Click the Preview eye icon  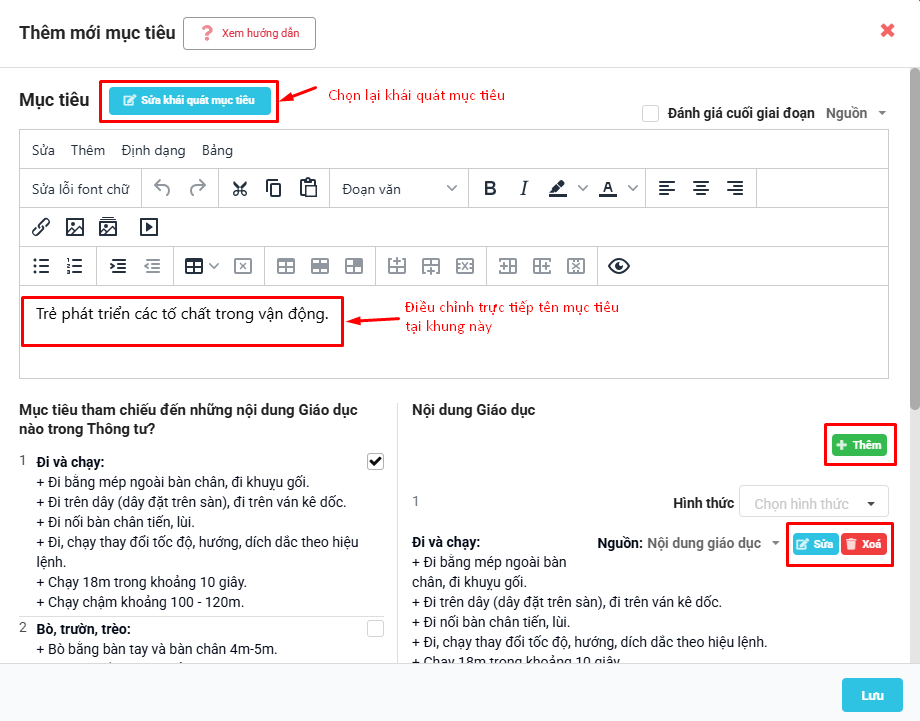(x=619, y=266)
